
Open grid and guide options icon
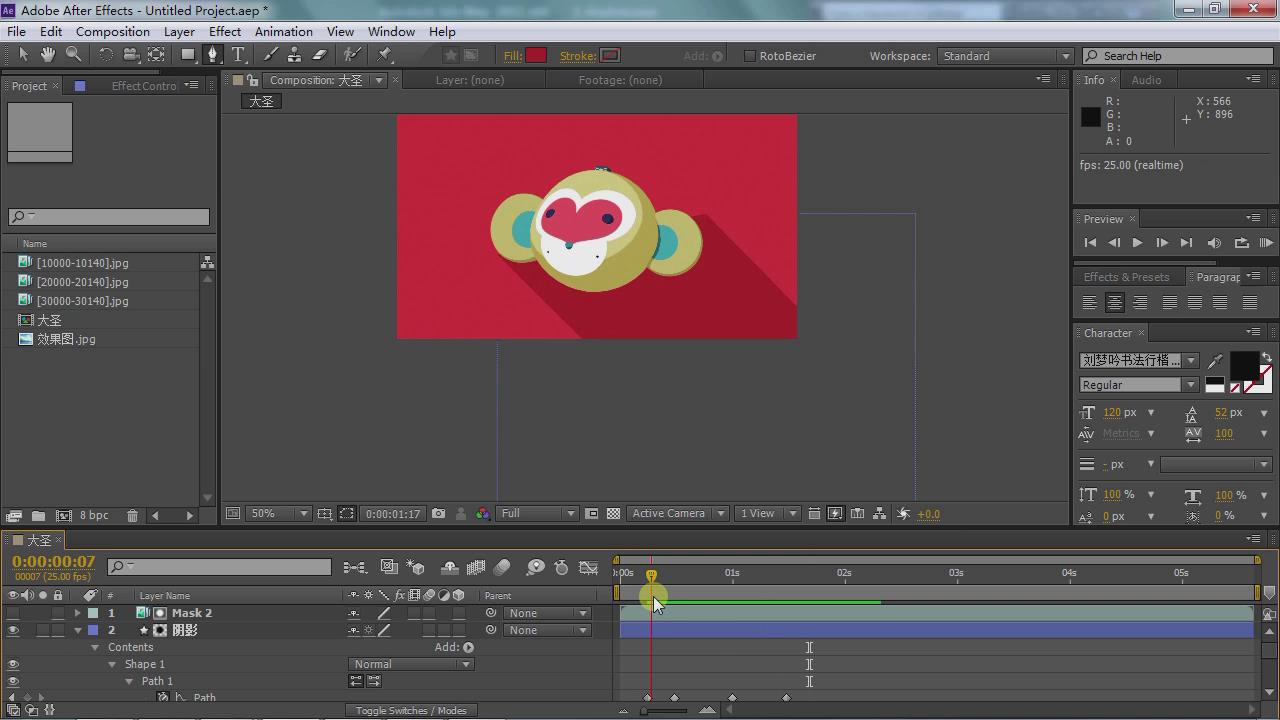click(325, 514)
